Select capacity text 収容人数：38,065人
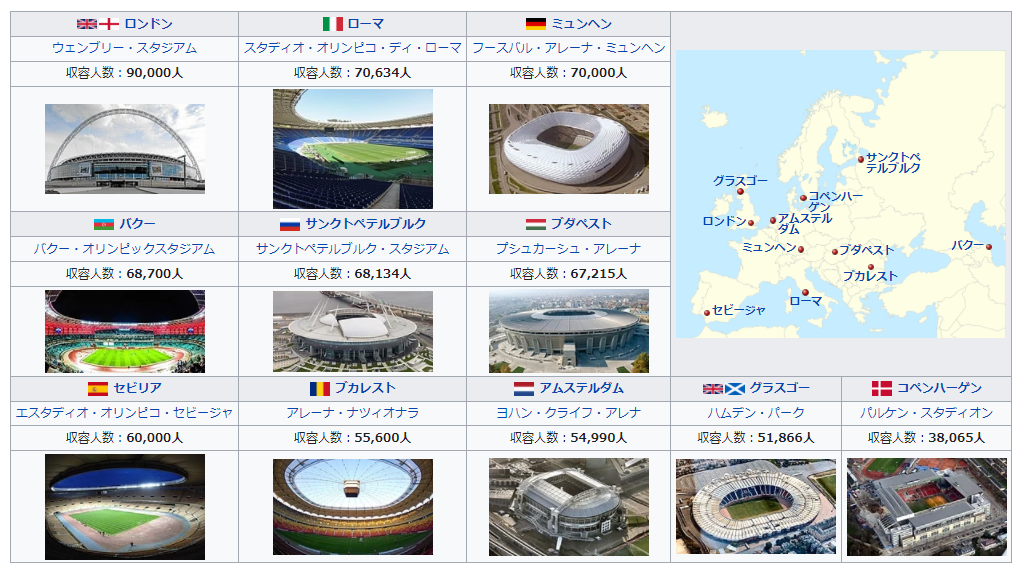Image resolution: width=1027 pixels, height=575 pixels. pos(927,438)
